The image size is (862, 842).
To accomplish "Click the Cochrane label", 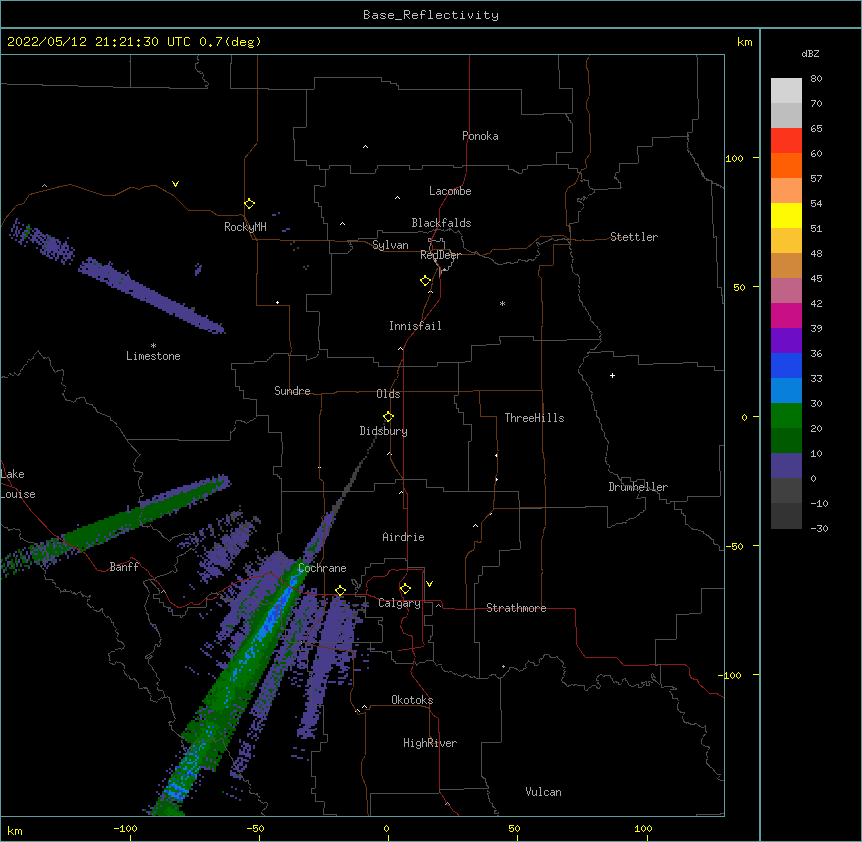I will 322,568.
